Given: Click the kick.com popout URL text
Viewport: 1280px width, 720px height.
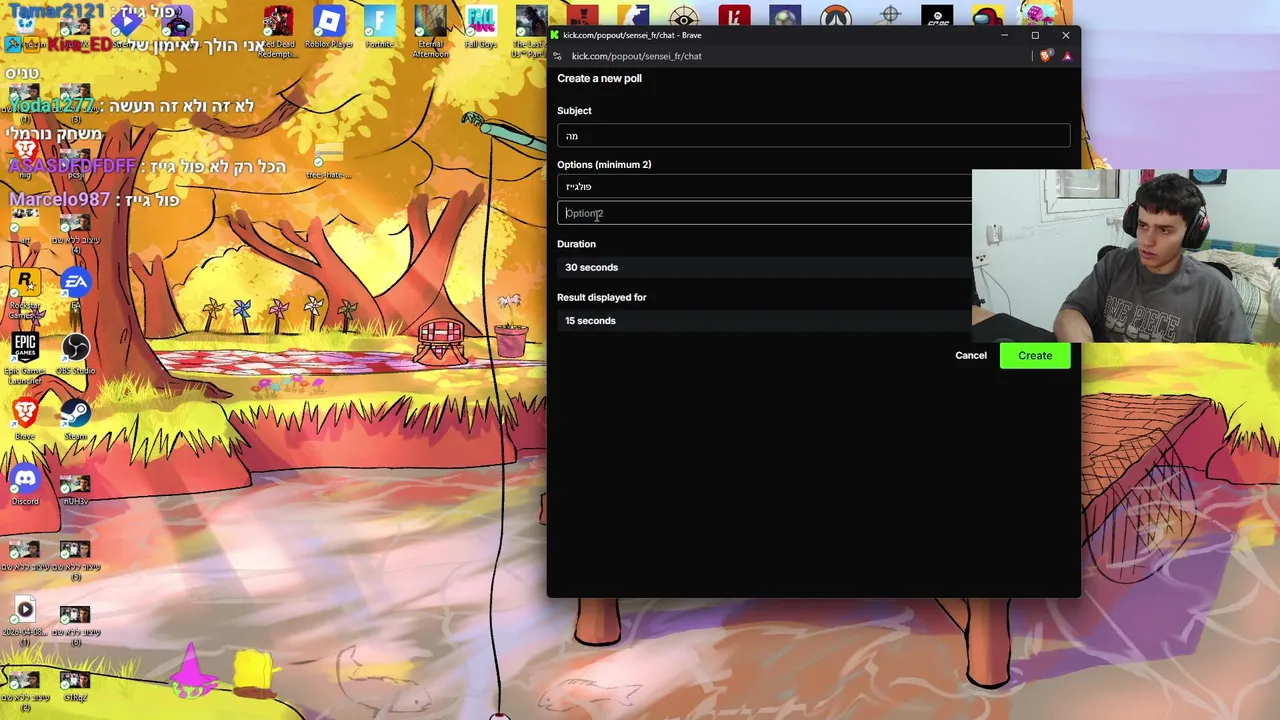Looking at the screenshot, I should pos(636,56).
